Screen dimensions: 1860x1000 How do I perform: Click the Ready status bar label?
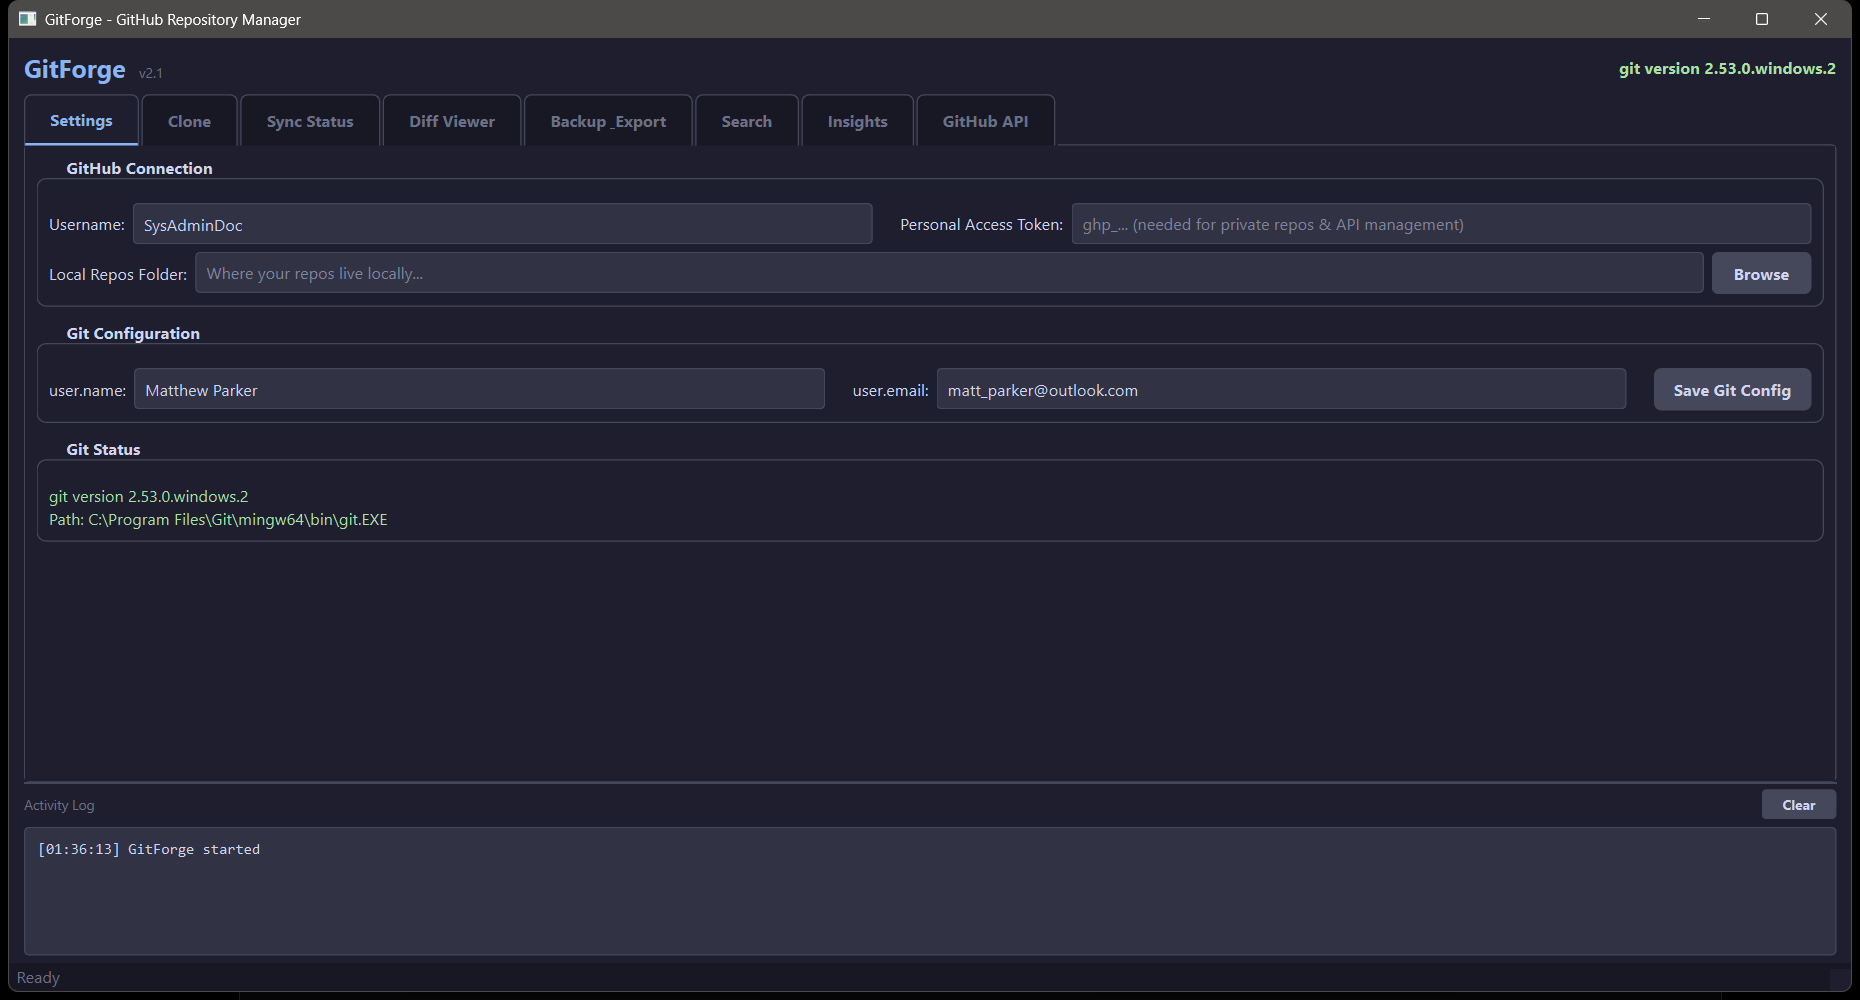pos(39,977)
